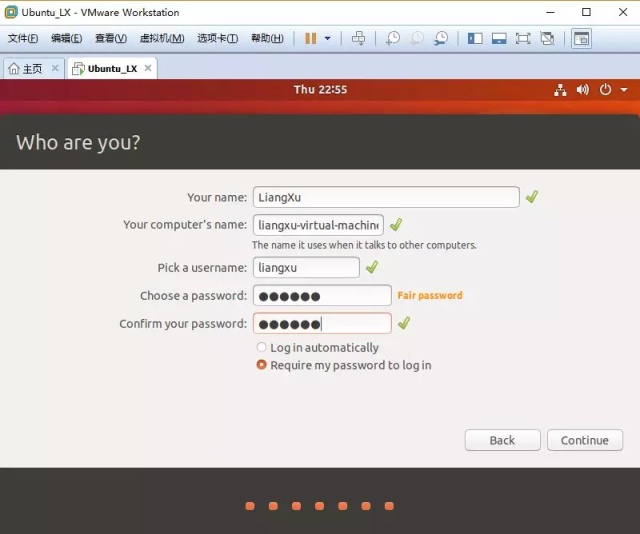Screen dimensions: 640x534
Task: Click the Your name input field
Action: (386, 197)
